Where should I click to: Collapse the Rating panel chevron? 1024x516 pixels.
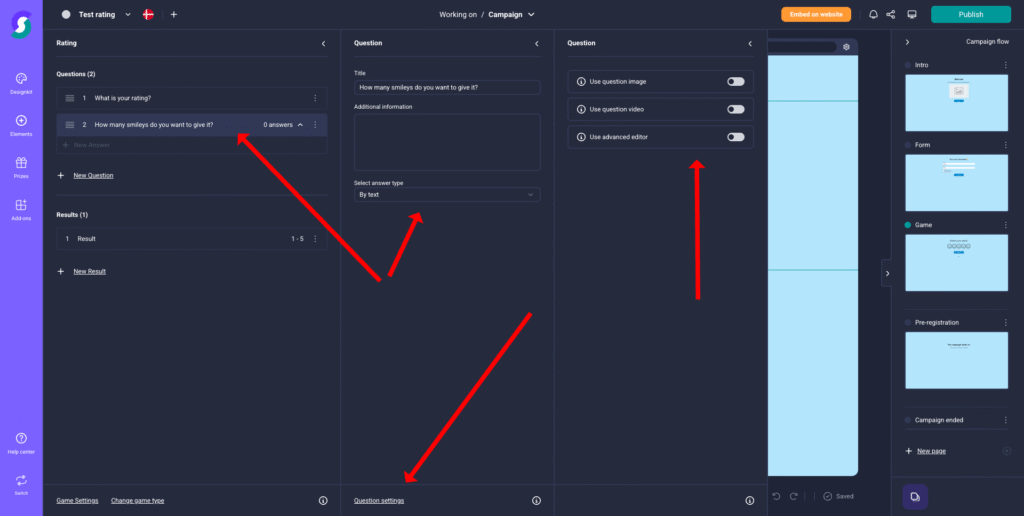(323, 43)
